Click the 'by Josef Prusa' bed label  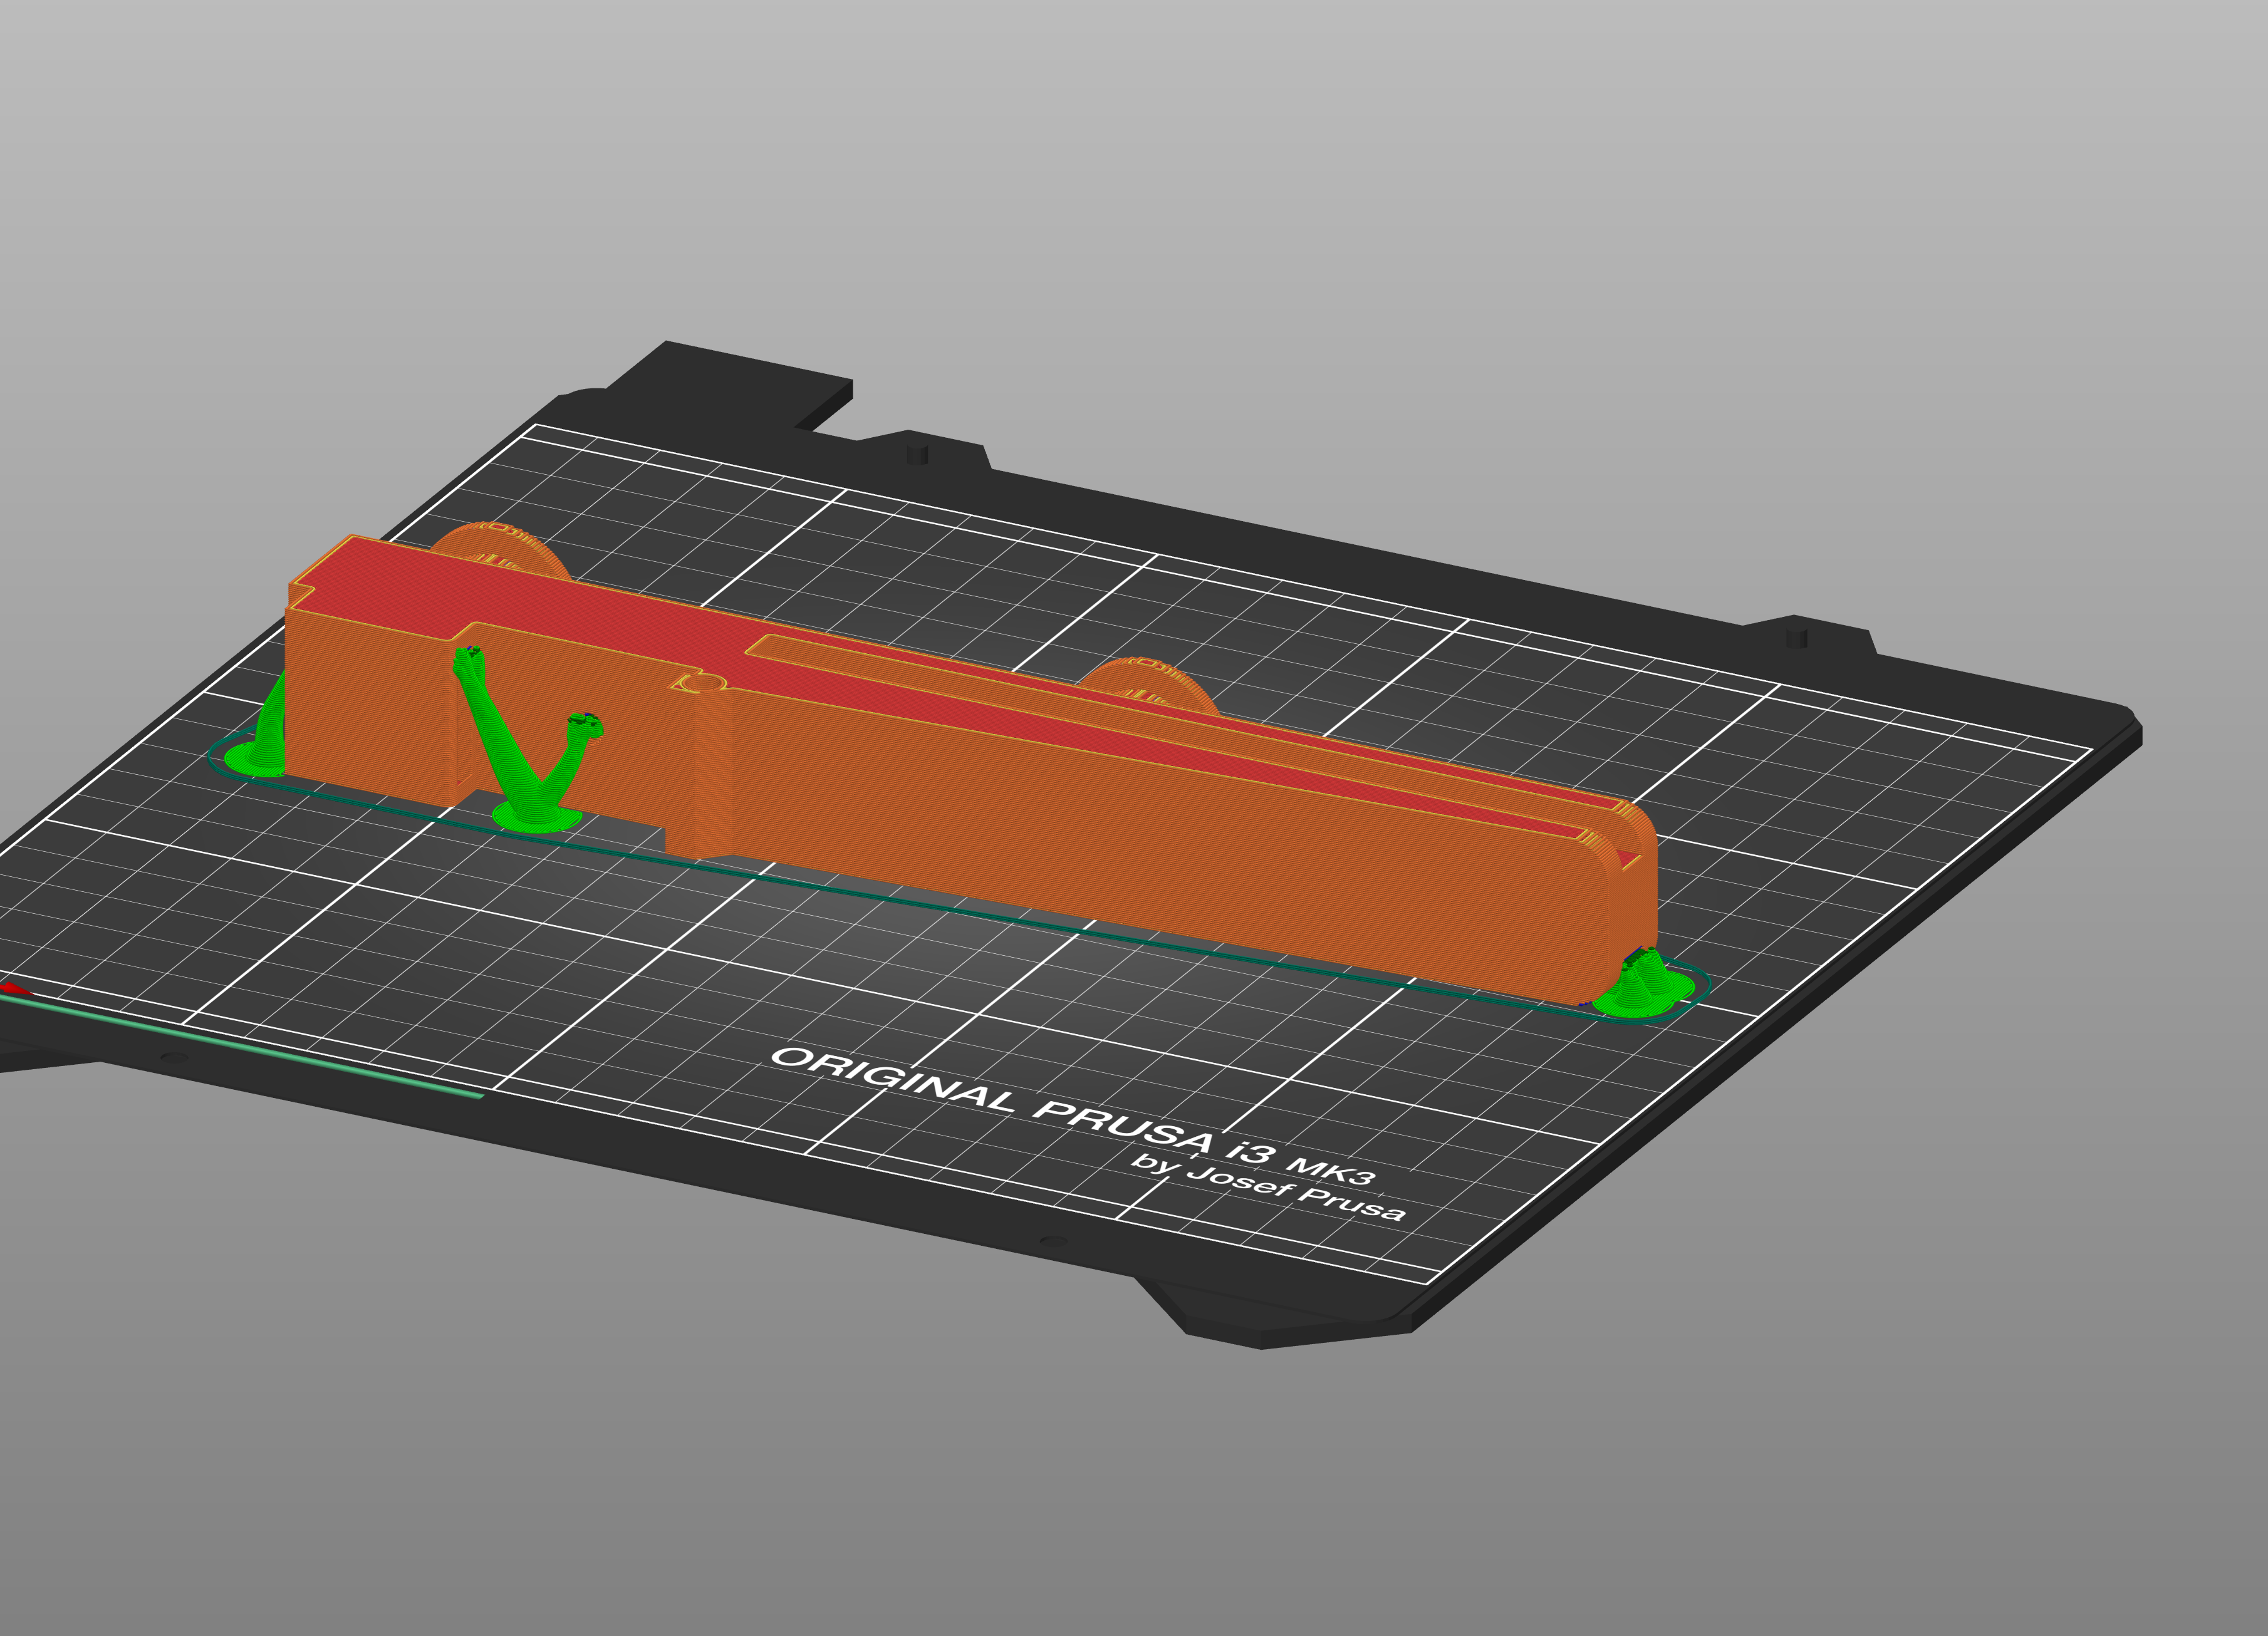pos(1268,1190)
